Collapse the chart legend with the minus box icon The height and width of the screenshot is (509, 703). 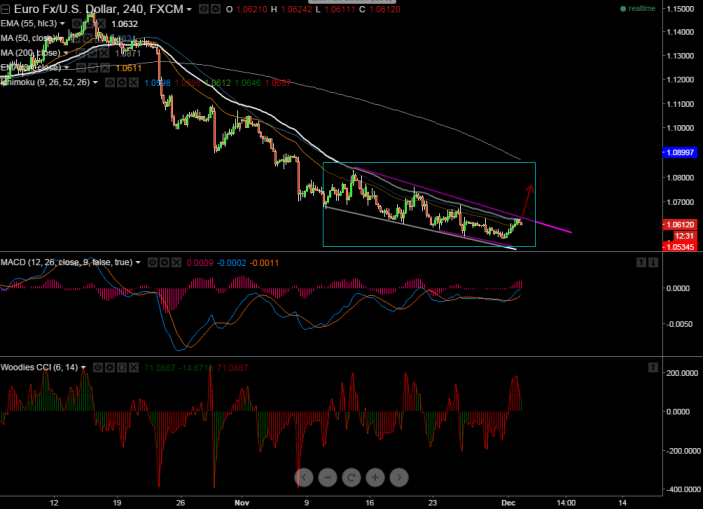coord(5,9)
